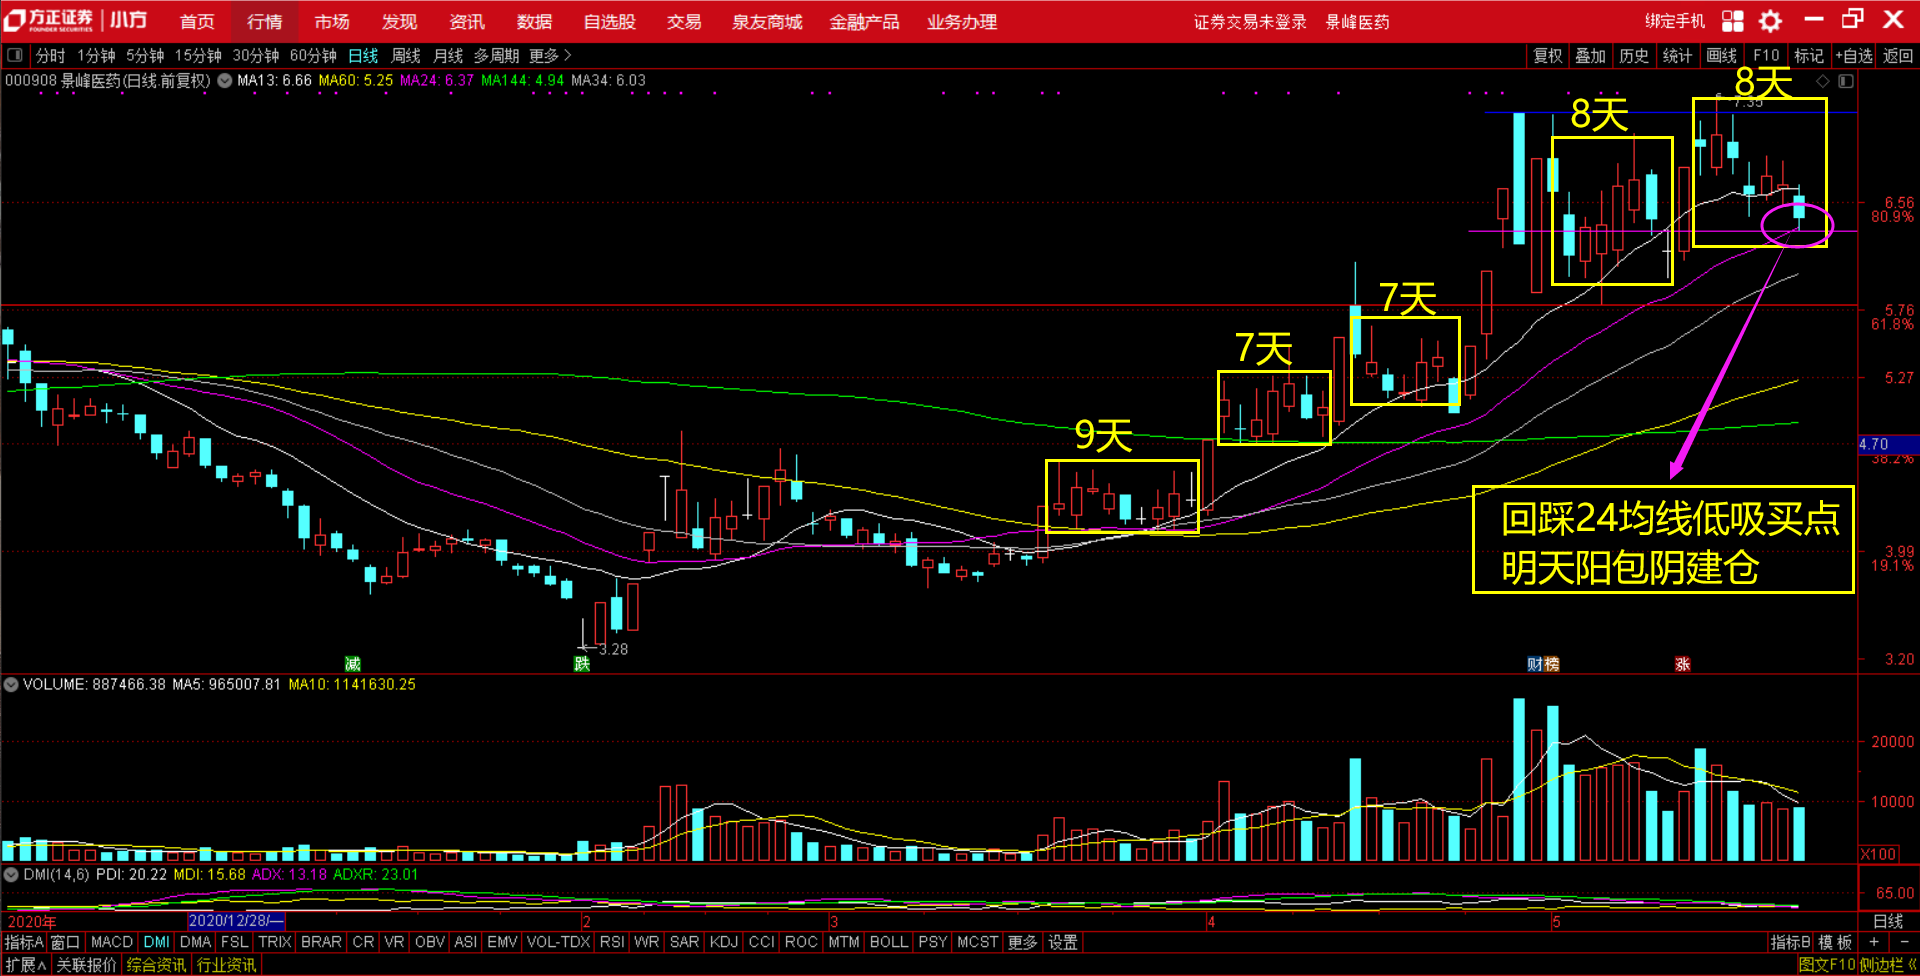Open the 交易 menu
Viewport: 1920px width, 976px height.
pos(684,21)
